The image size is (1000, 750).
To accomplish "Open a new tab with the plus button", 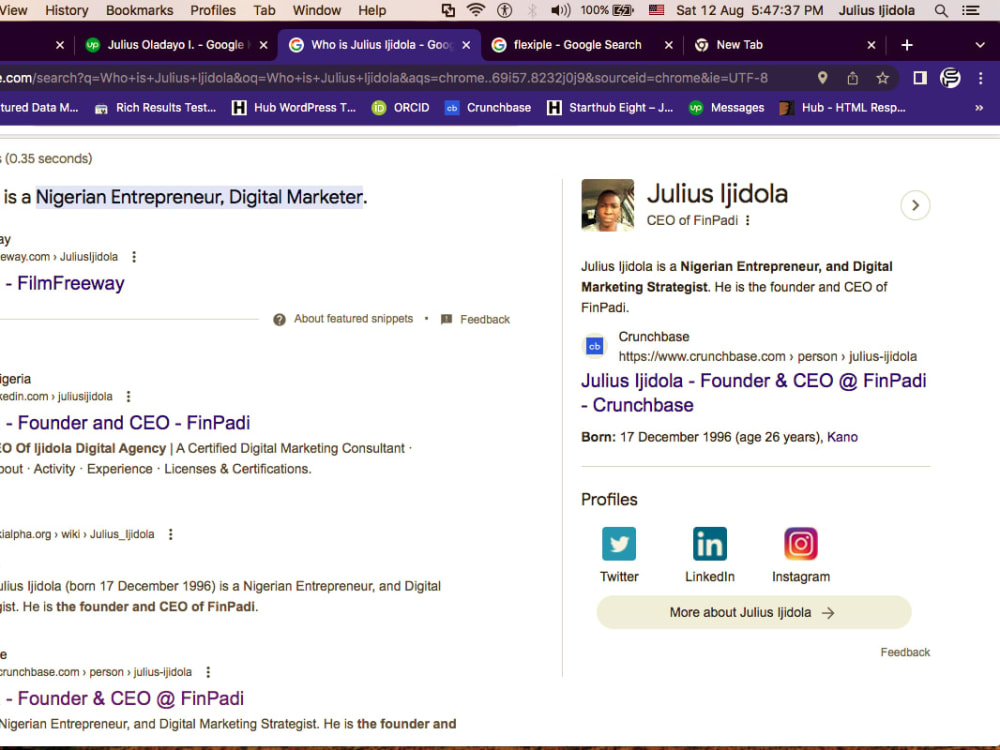I will 907,45.
